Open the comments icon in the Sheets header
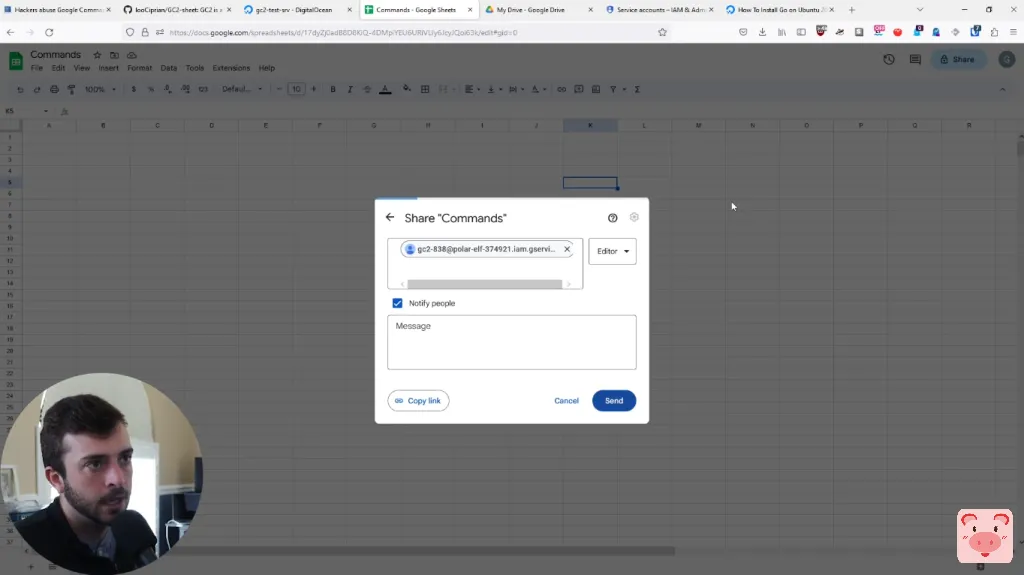This screenshot has height=575, width=1024. pos(915,60)
